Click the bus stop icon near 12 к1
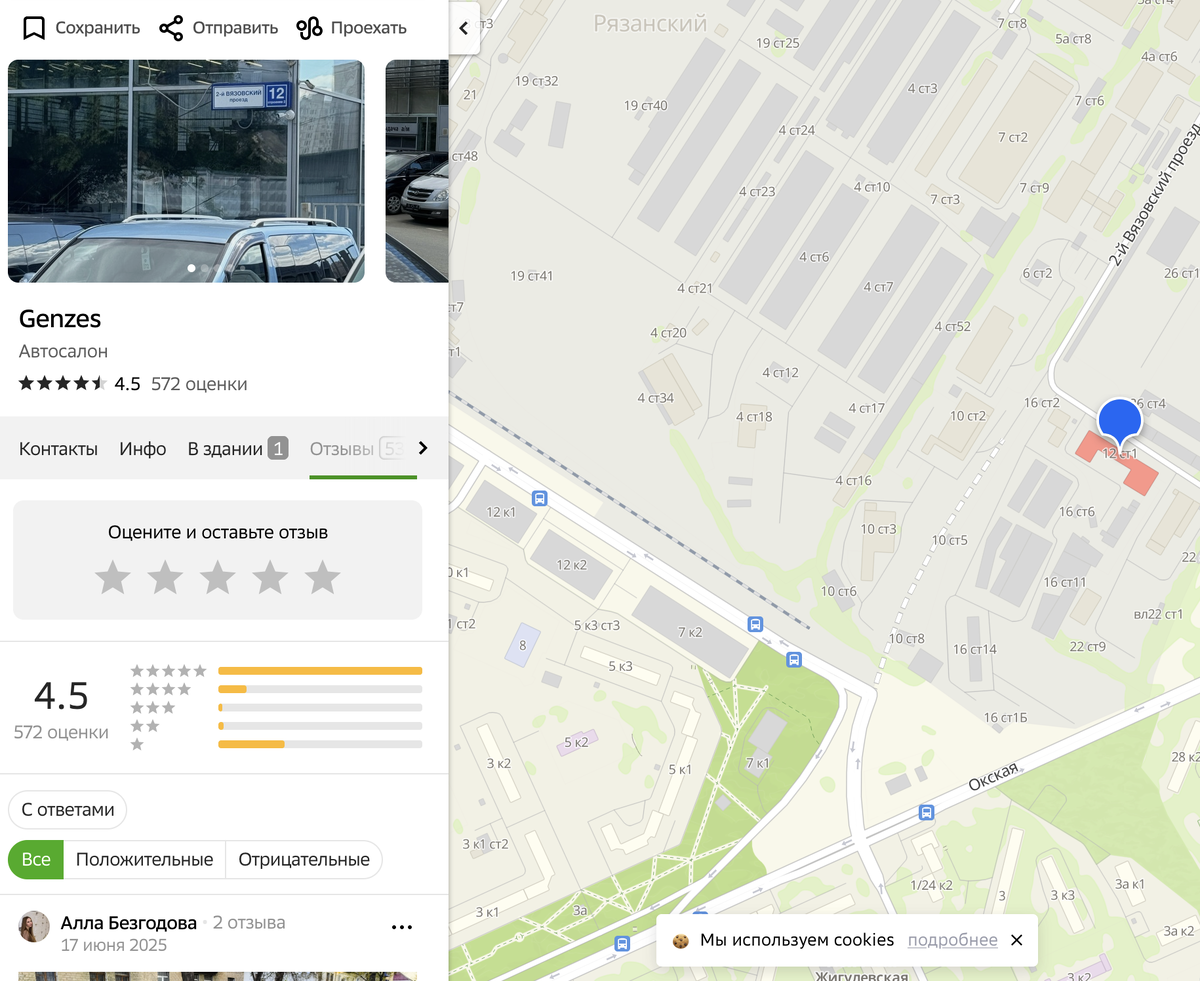 (539, 498)
